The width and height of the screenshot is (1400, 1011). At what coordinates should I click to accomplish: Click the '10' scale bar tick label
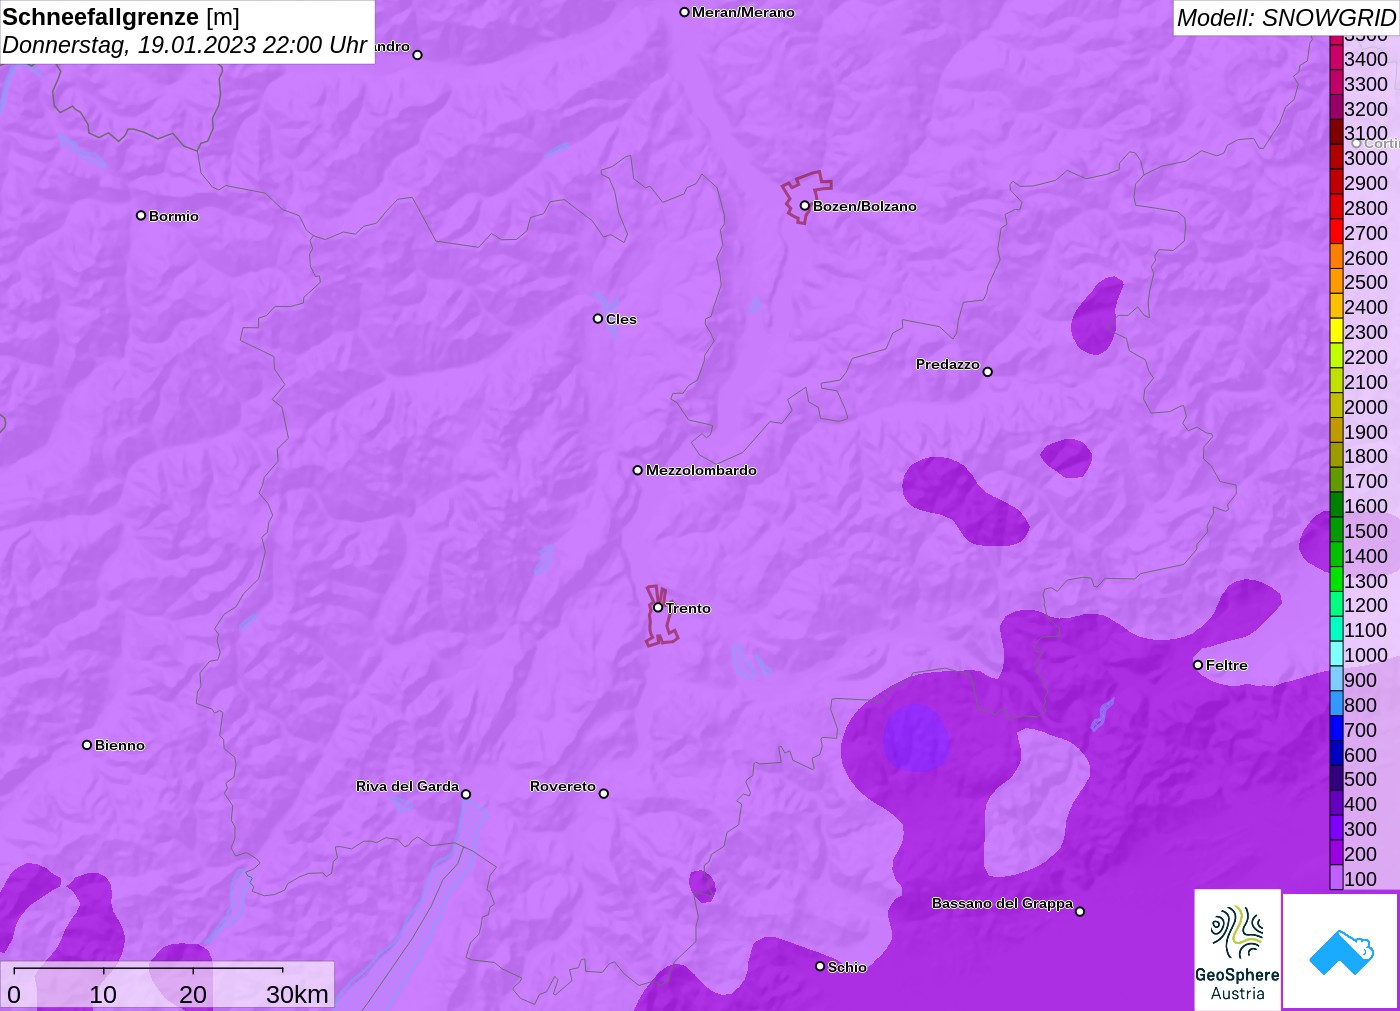(103, 994)
